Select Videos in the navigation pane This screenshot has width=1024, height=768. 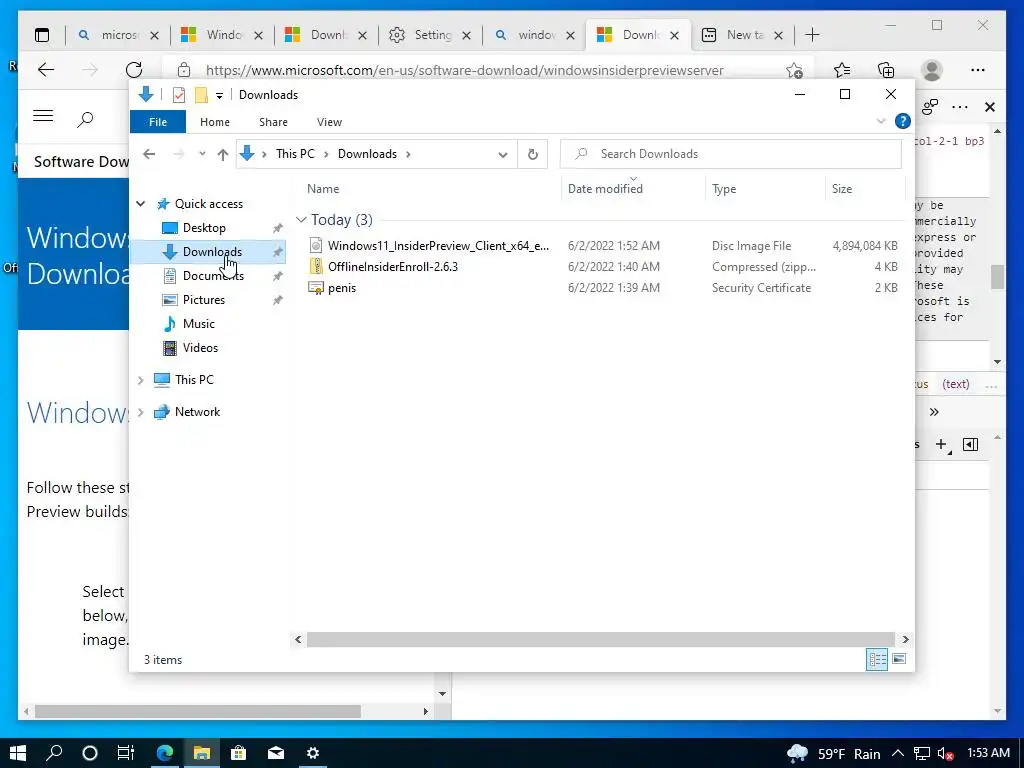tap(200, 348)
